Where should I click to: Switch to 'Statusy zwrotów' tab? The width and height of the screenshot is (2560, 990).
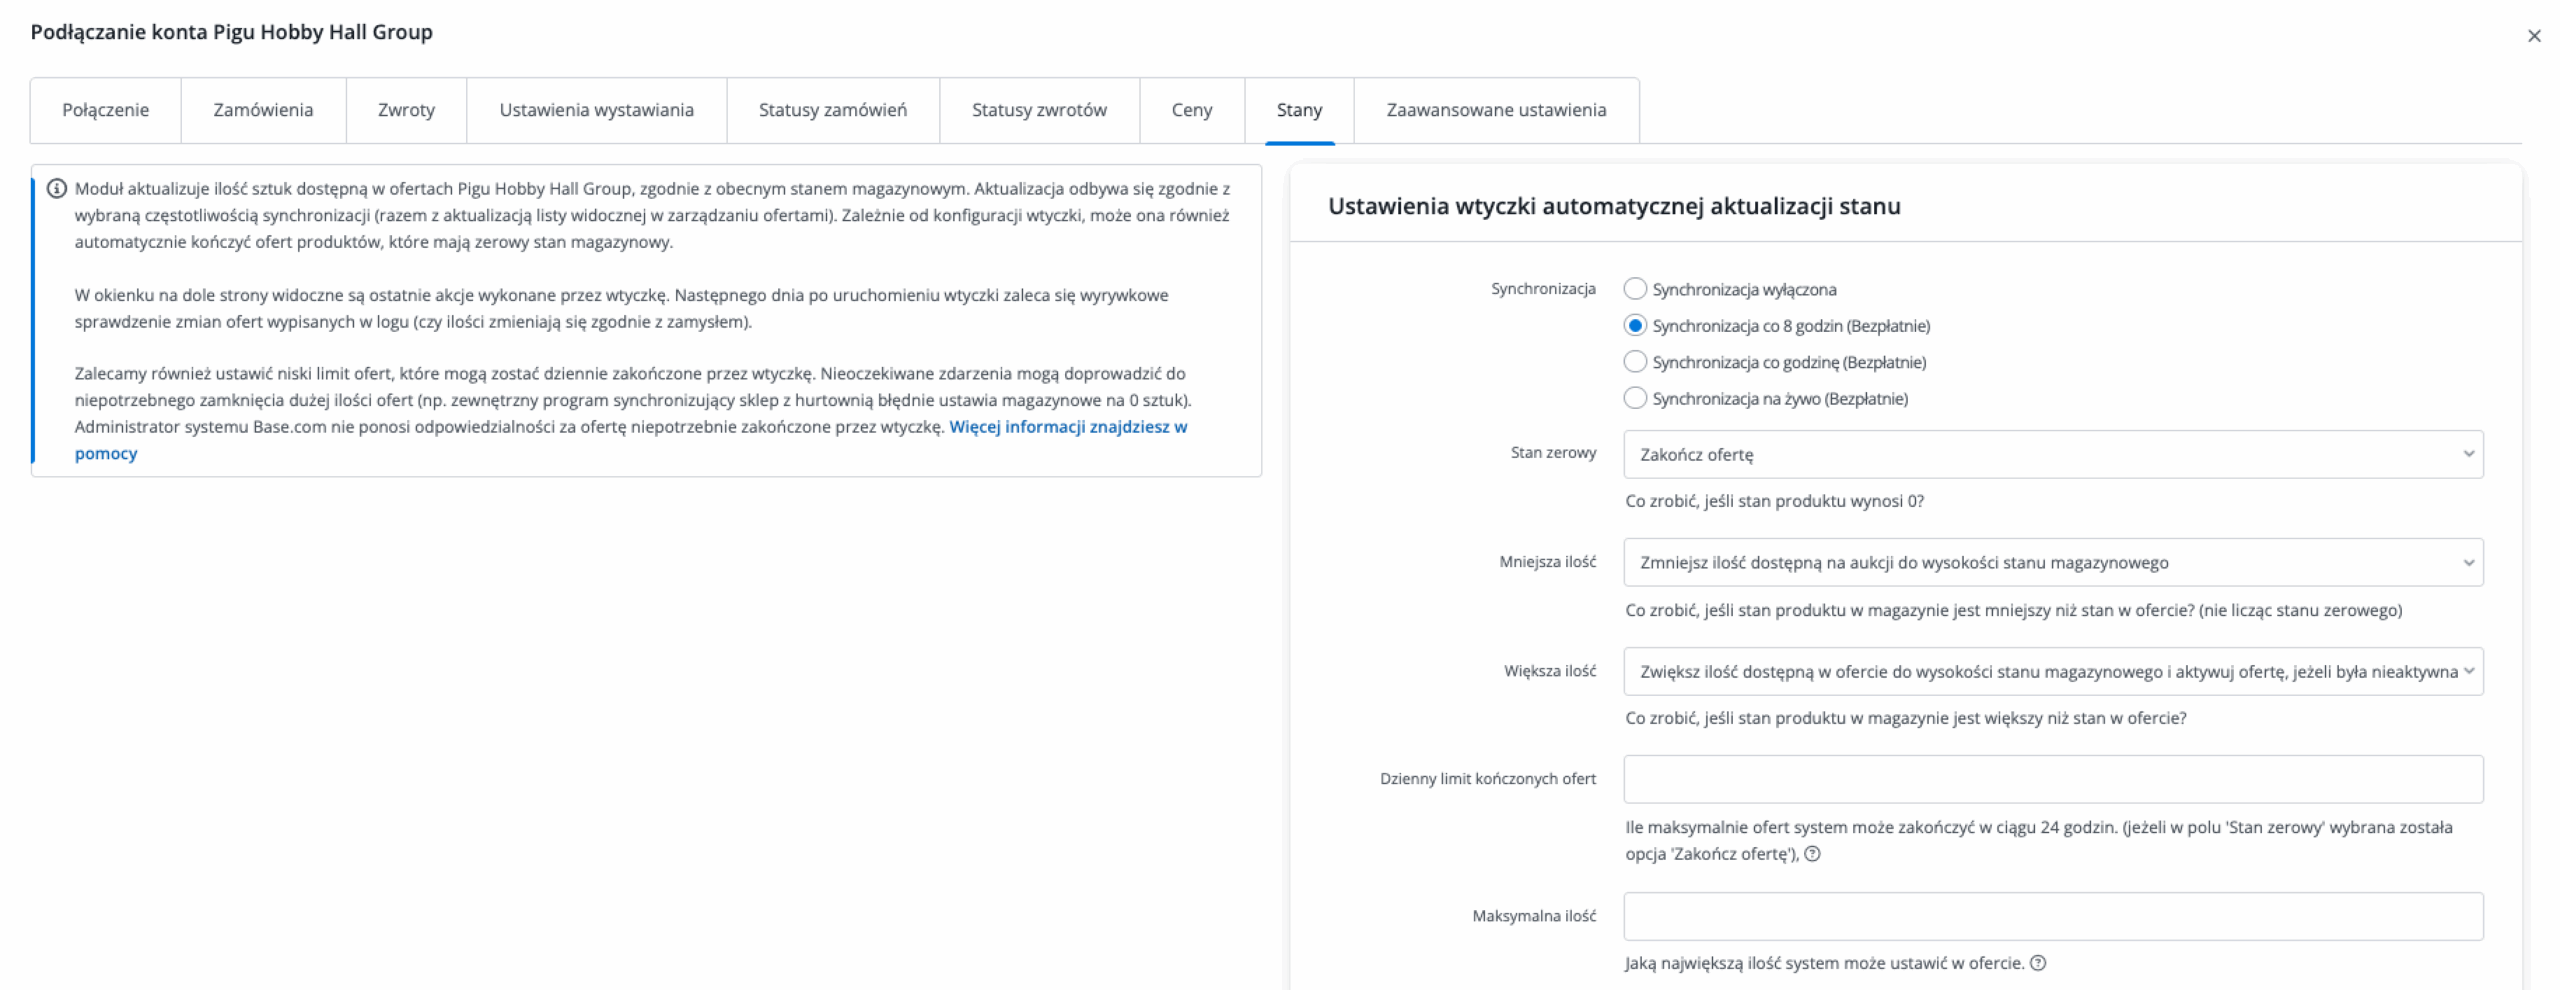1038,110
